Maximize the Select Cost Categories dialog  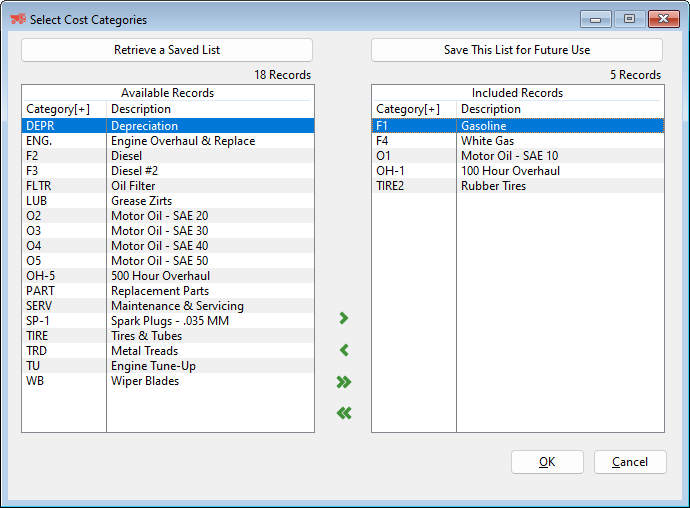tap(629, 19)
